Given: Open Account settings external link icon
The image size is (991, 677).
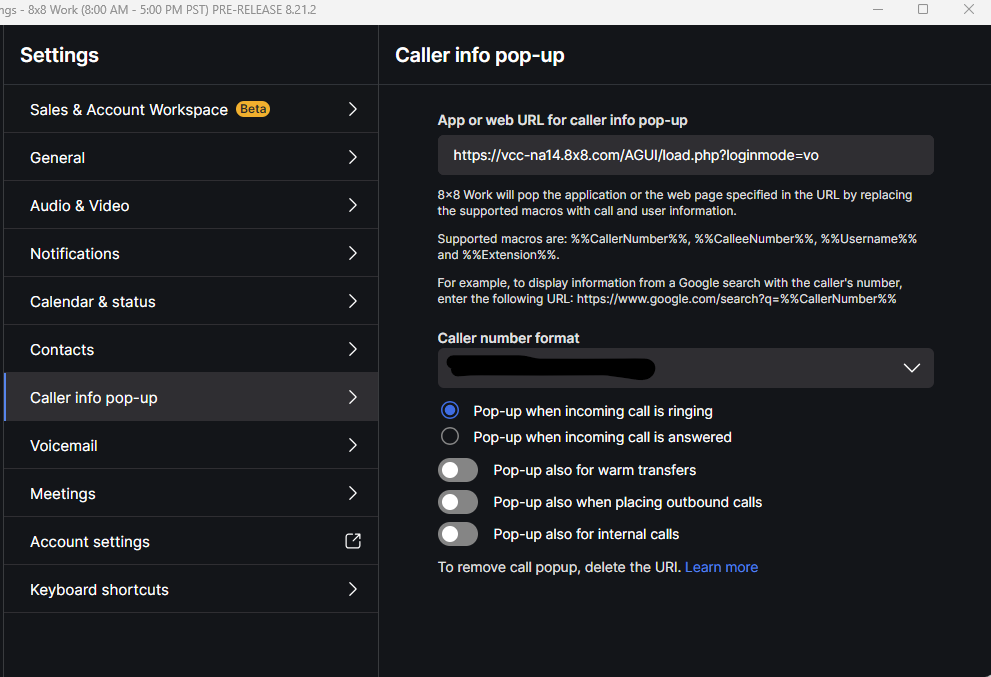Looking at the screenshot, I should 353,541.
